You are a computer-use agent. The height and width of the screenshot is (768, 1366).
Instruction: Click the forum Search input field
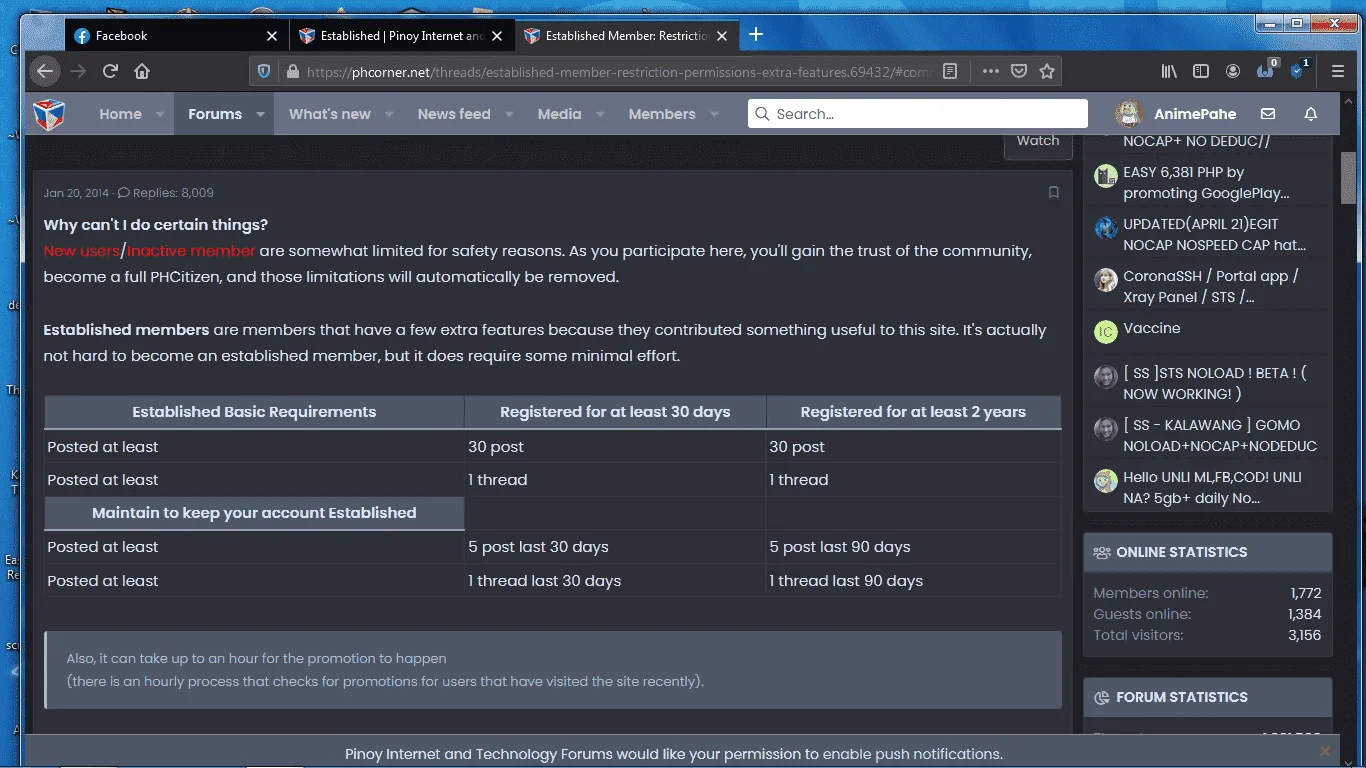pyautogui.click(x=917, y=114)
